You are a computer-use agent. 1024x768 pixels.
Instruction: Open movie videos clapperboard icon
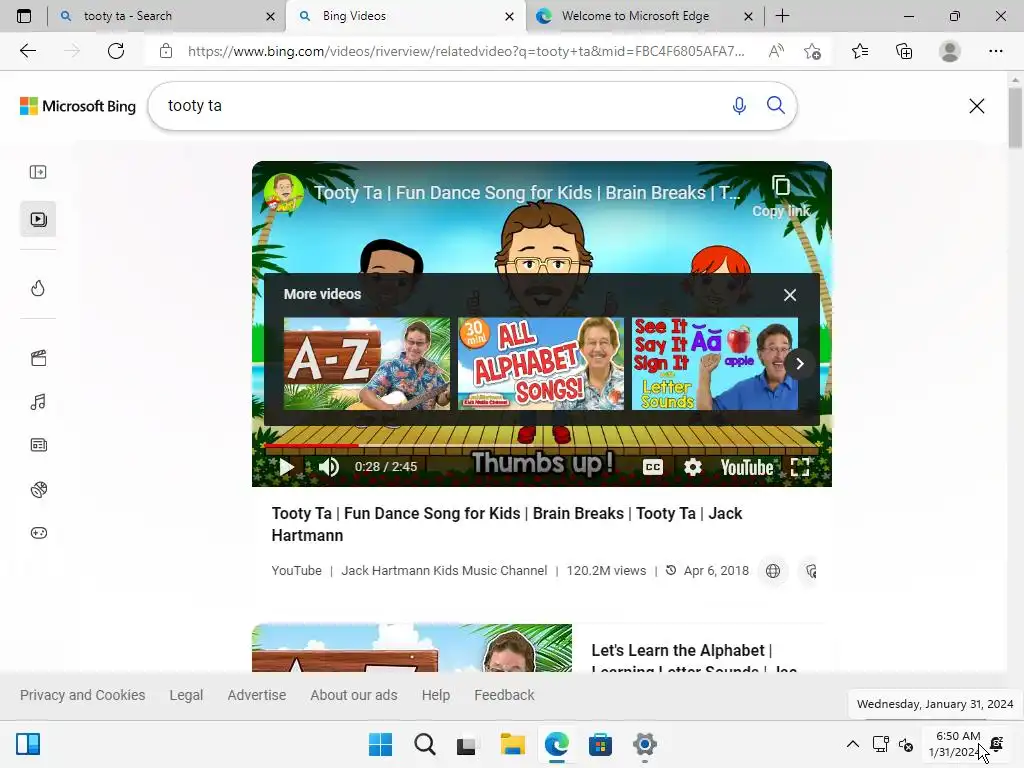[x=39, y=358]
